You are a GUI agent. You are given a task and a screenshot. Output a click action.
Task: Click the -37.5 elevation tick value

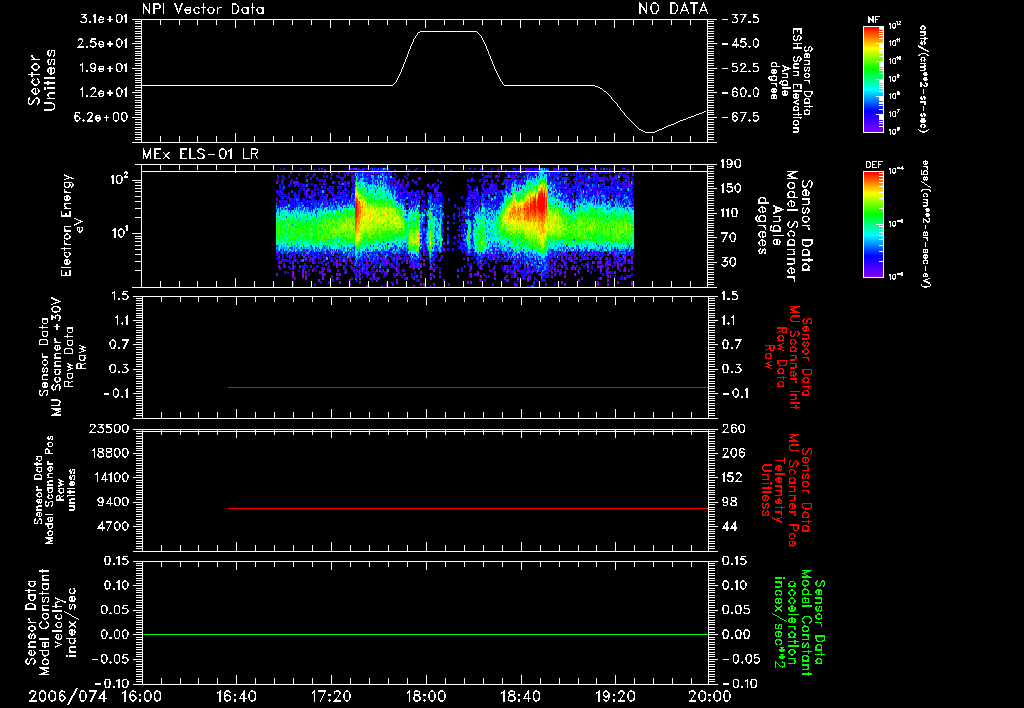point(741,19)
